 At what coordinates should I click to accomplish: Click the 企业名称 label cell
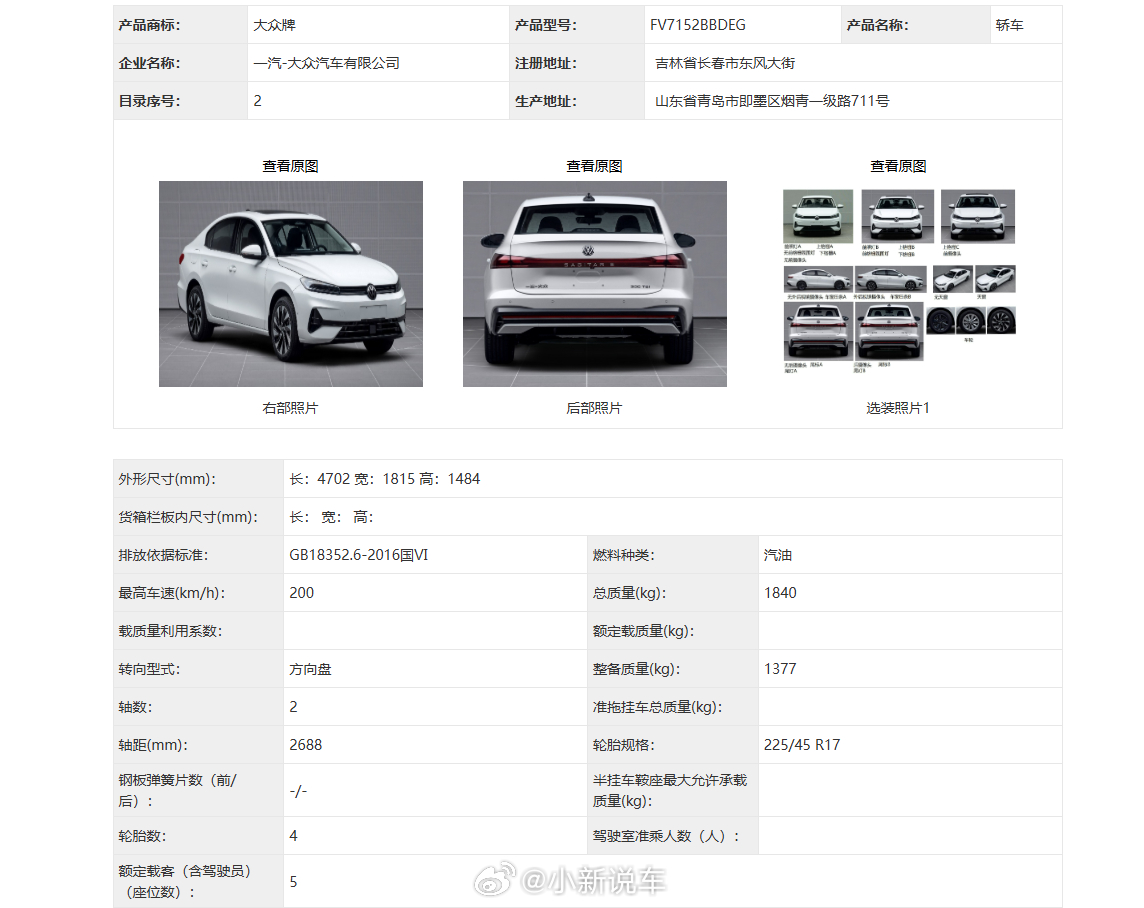(x=180, y=63)
